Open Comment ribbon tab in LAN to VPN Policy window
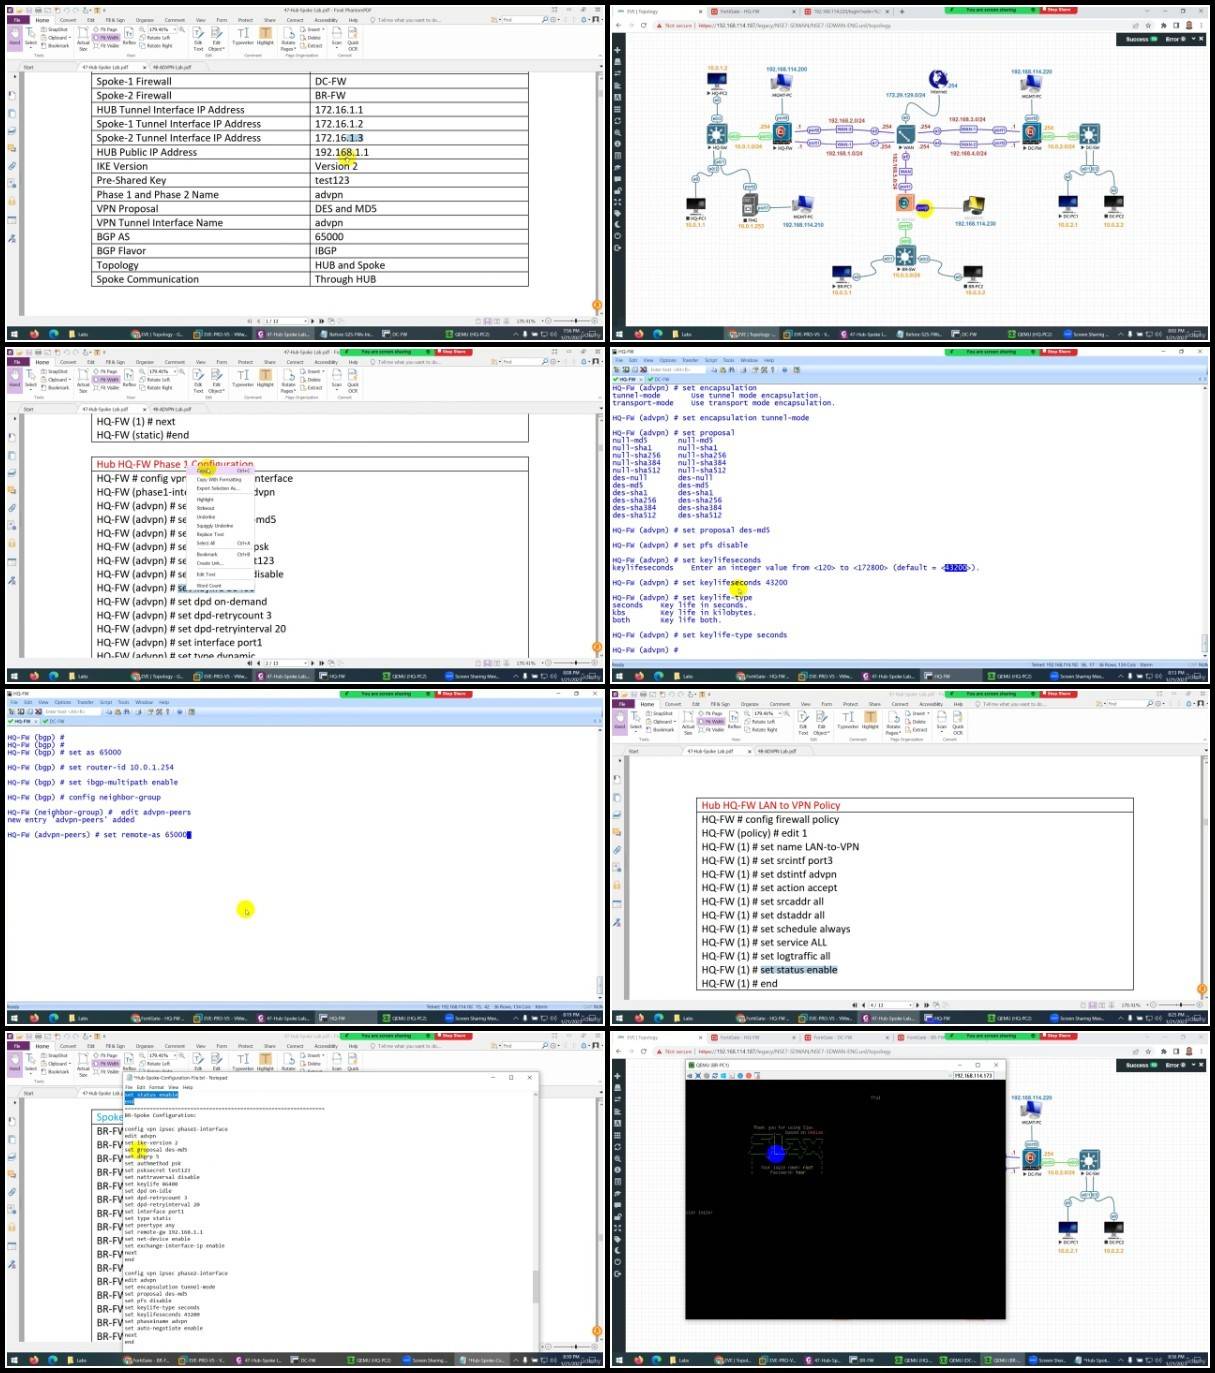This screenshot has height=1373, width=1215. (780, 704)
